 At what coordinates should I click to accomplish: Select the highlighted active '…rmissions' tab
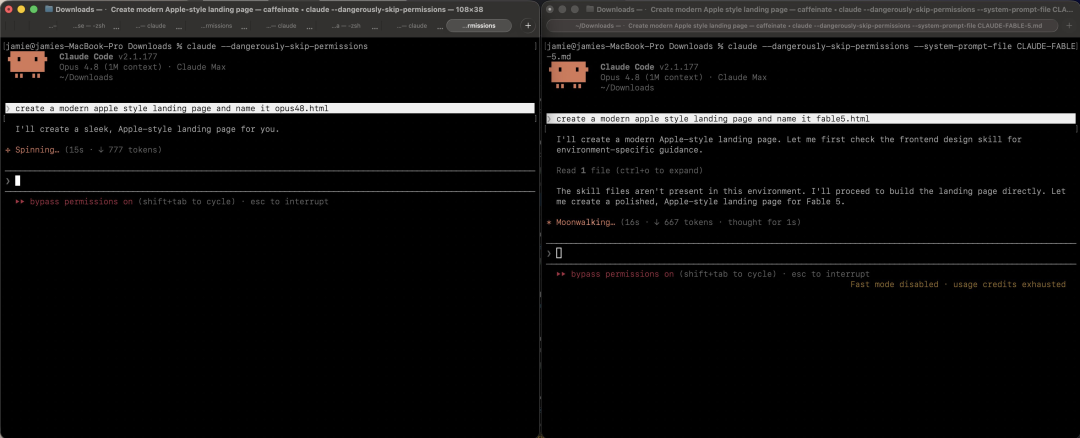click(479, 25)
